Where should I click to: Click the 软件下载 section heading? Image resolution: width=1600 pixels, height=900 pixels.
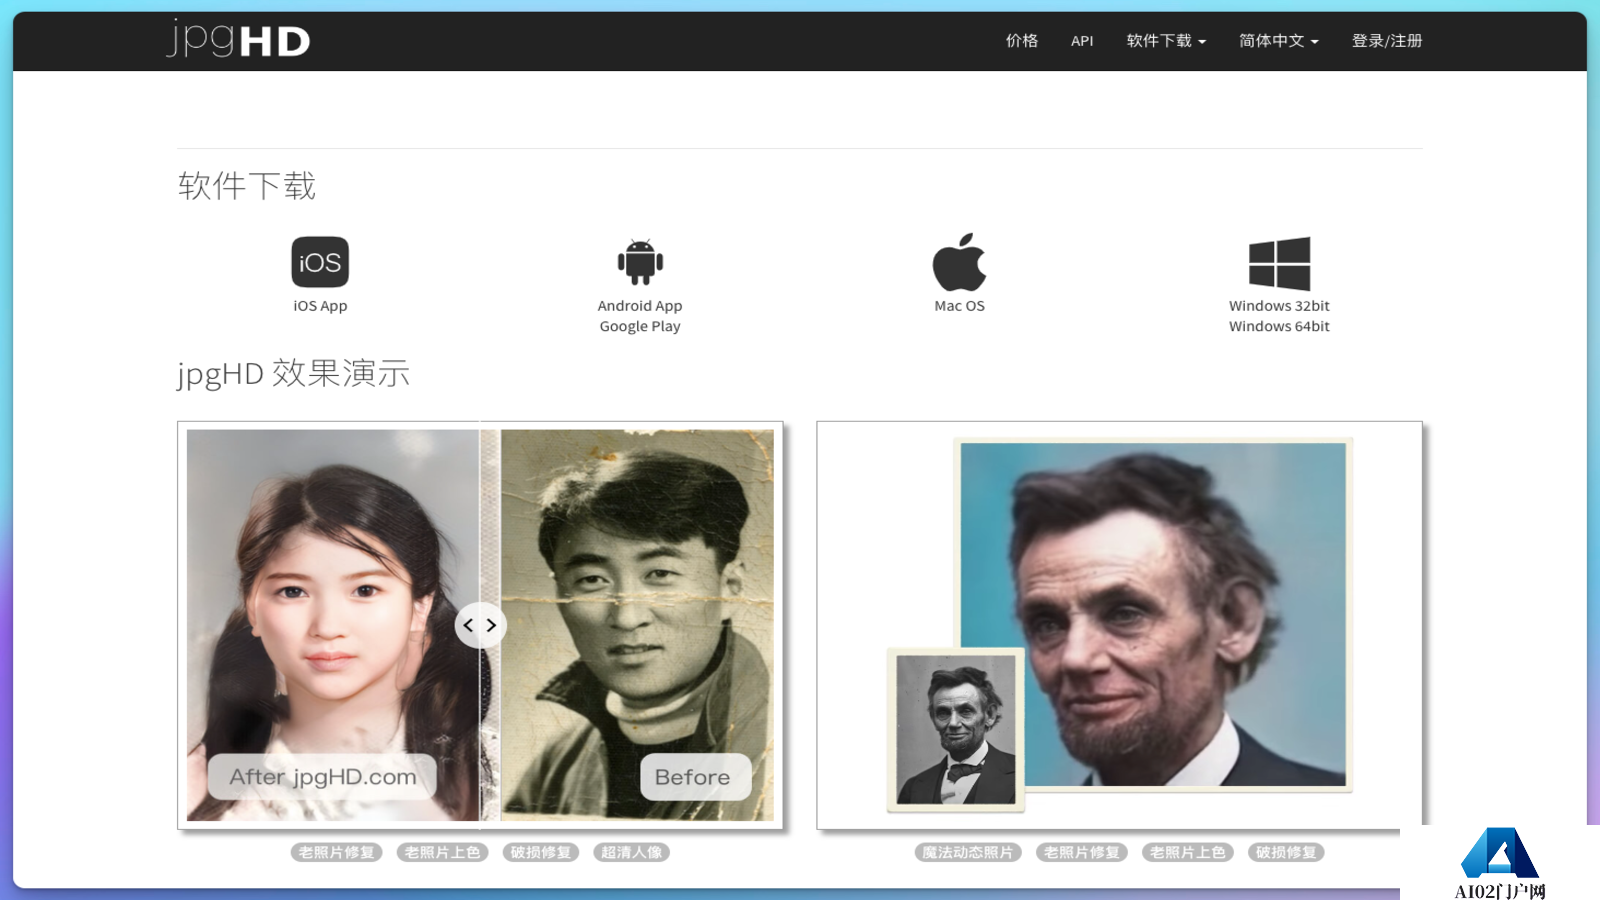click(247, 186)
